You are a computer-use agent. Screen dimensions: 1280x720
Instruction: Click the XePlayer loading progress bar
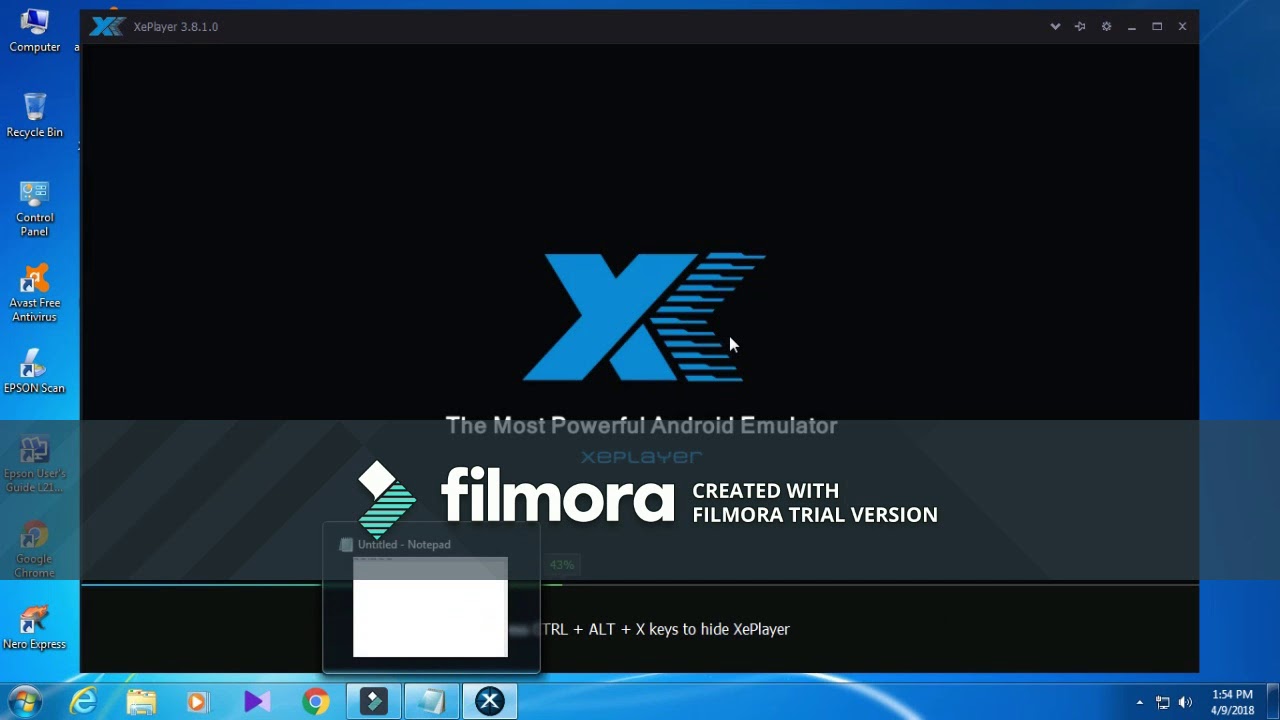coord(640,584)
